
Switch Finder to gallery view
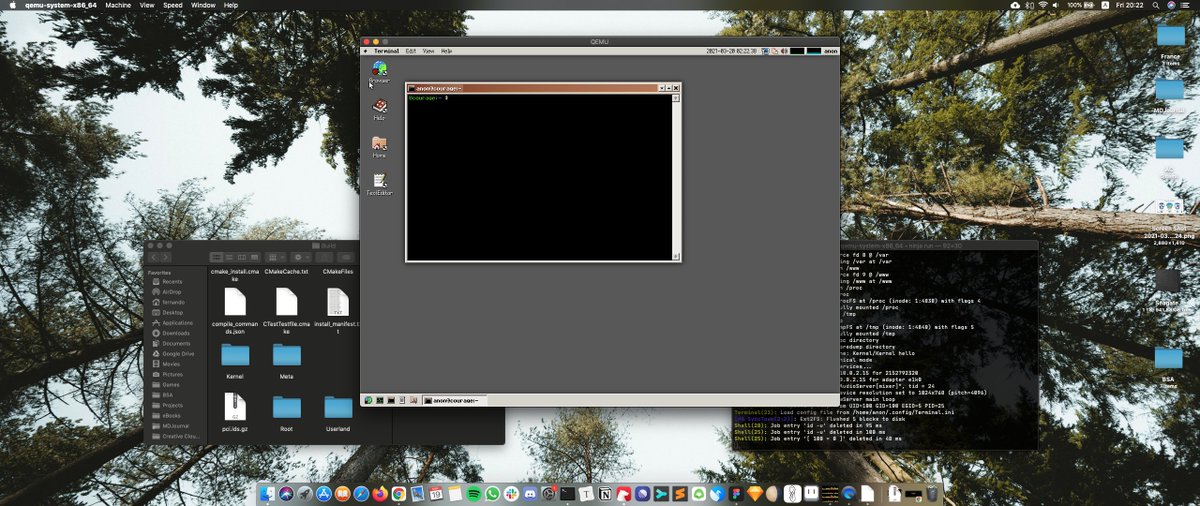point(255,257)
